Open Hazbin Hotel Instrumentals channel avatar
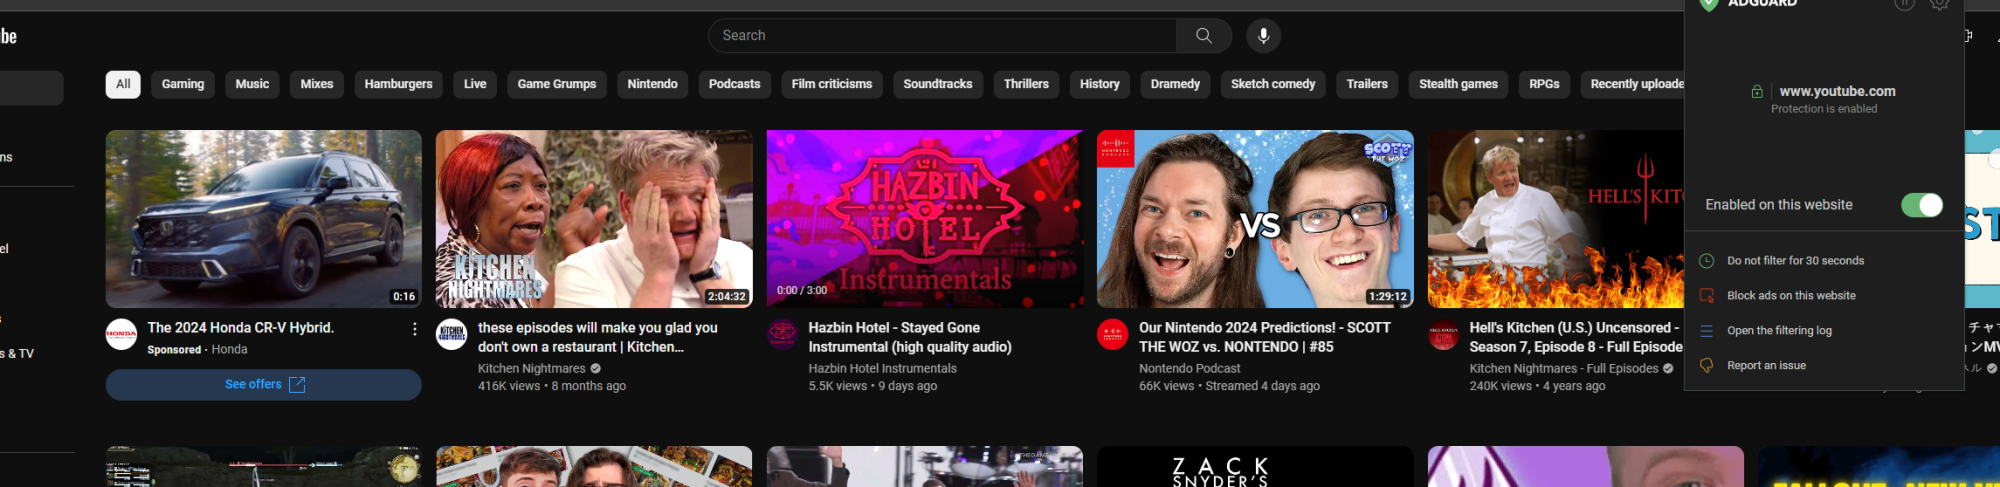This screenshot has width=2000, height=487. point(782,334)
